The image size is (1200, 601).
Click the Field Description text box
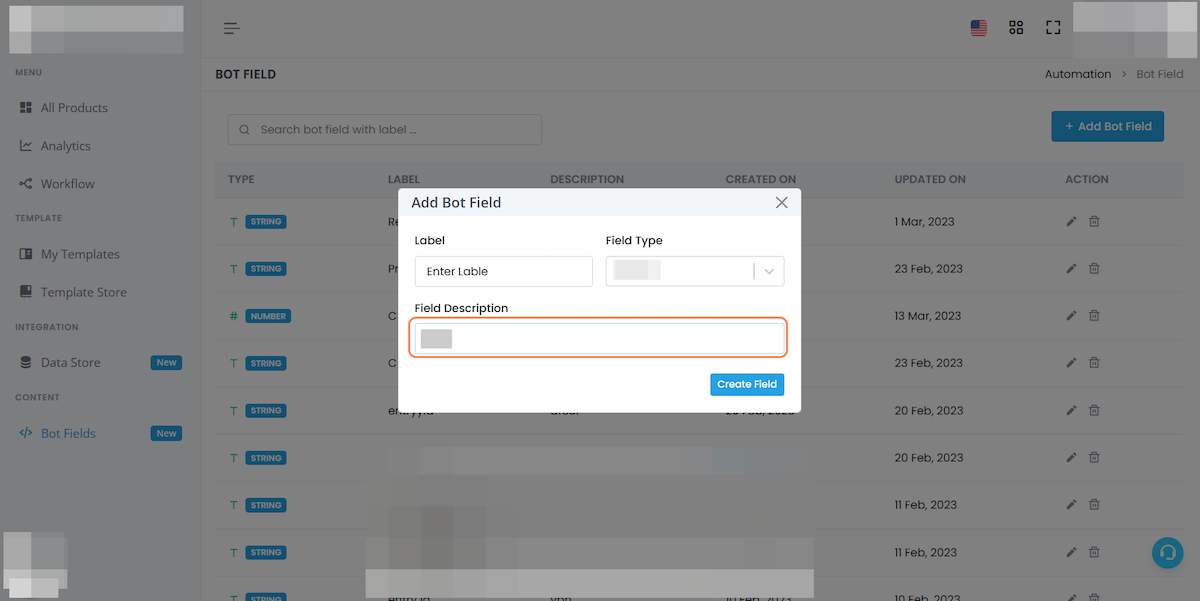(x=599, y=338)
